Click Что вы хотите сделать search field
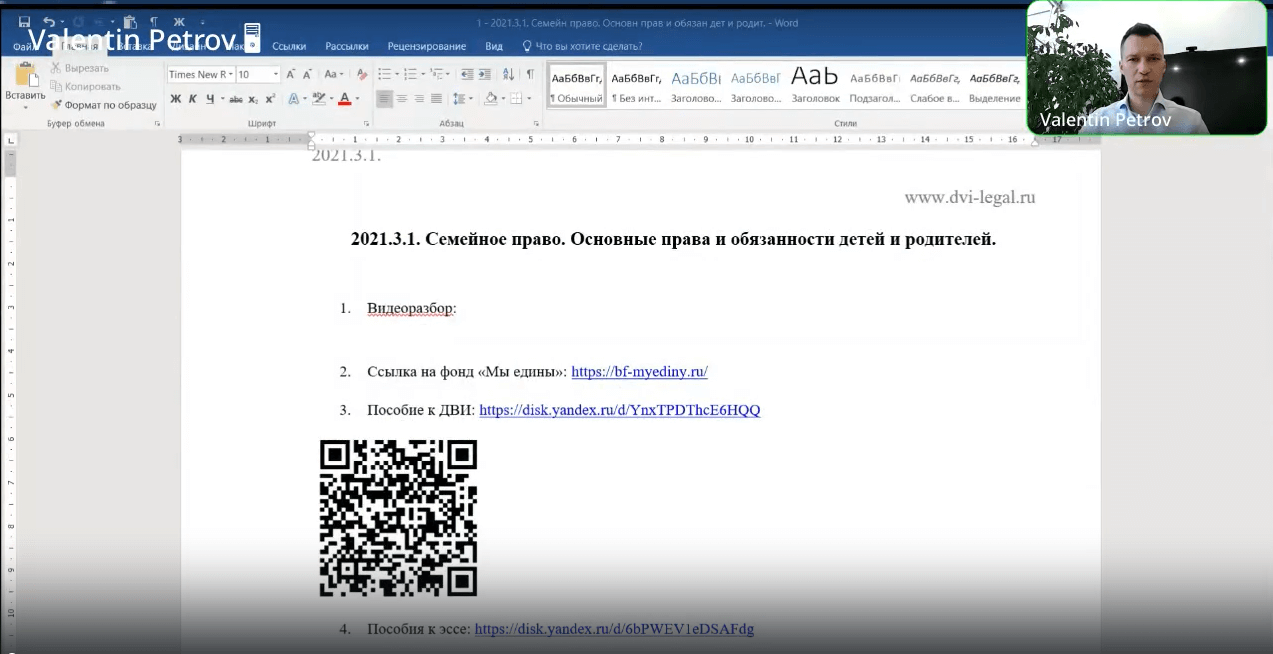 click(583, 46)
